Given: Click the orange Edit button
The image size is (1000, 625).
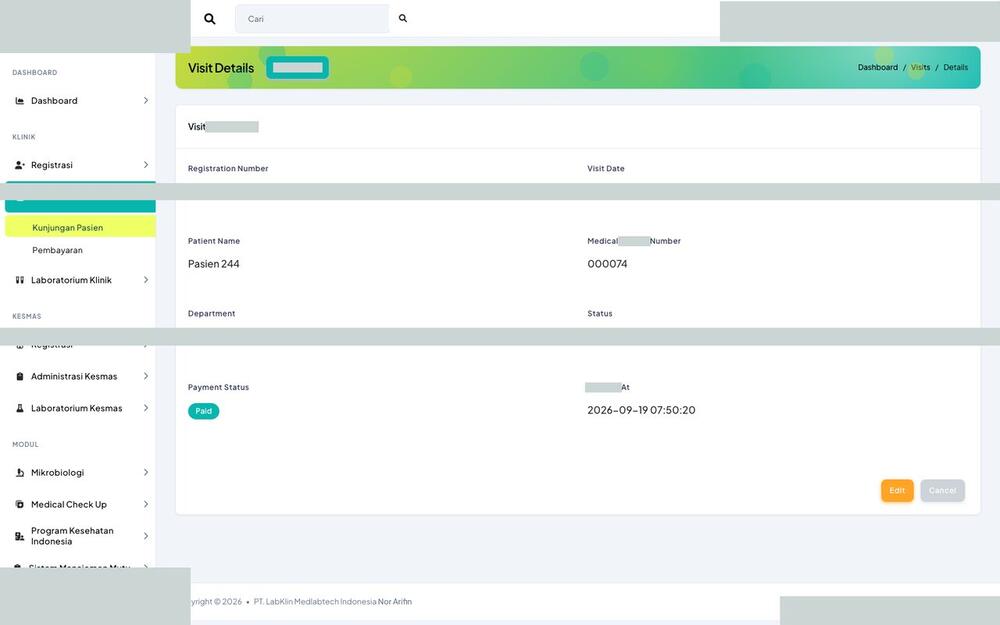Looking at the screenshot, I should click(897, 490).
